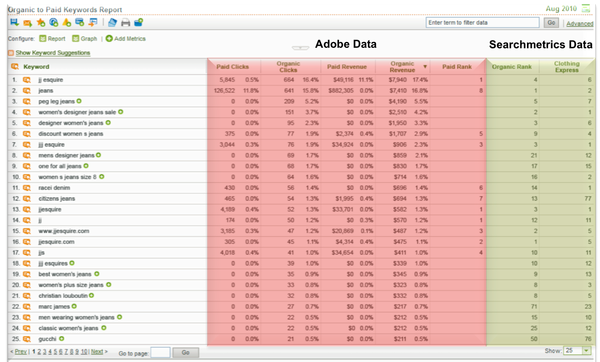Screen dimensions: 600x362
Task: Click keyword text 'jjesquire.com'
Action: (56, 242)
